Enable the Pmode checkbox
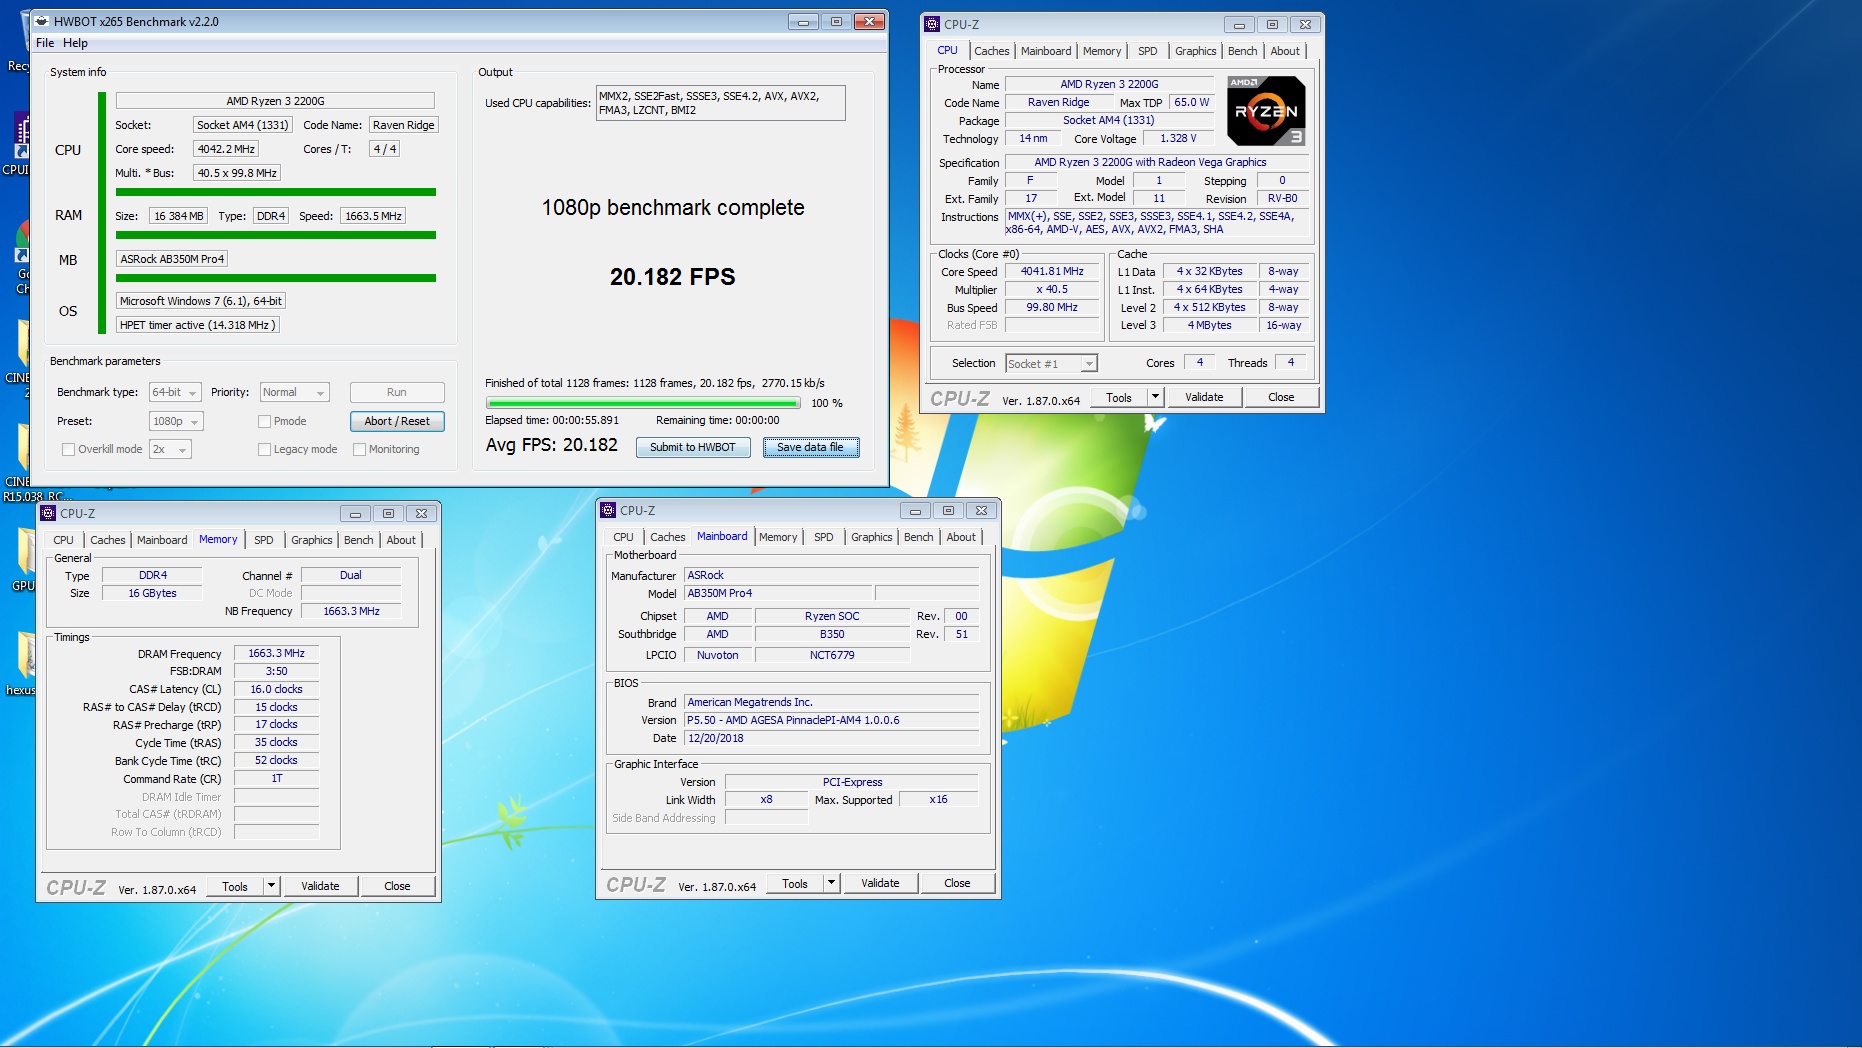Image resolution: width=1862 pixels, height=1048 pixels. 264,421
